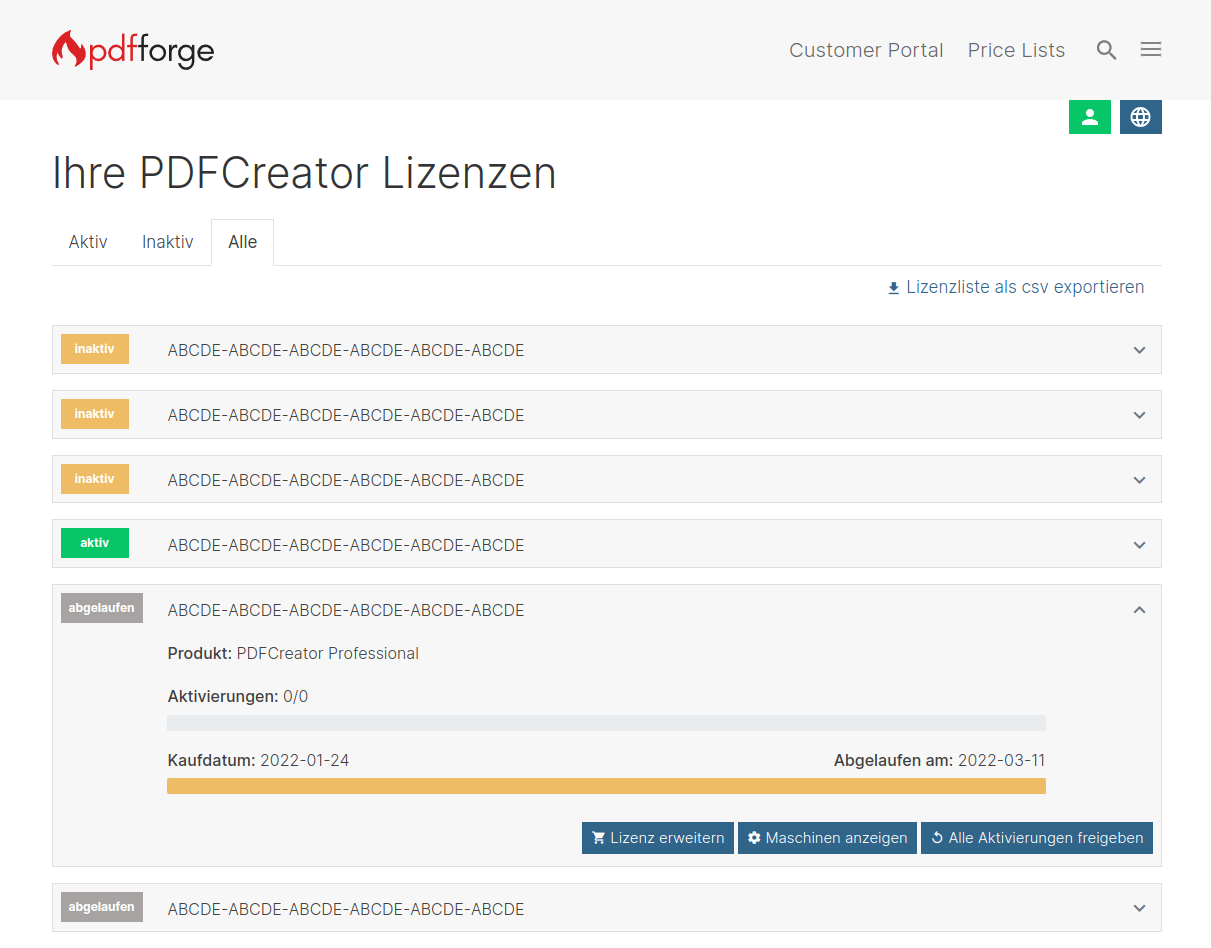Viewport: 1211px width, 948px height.
Task: Click the Aktivierungen: 0/0 text
Action: pyautogui.click(x=238, y=696)
